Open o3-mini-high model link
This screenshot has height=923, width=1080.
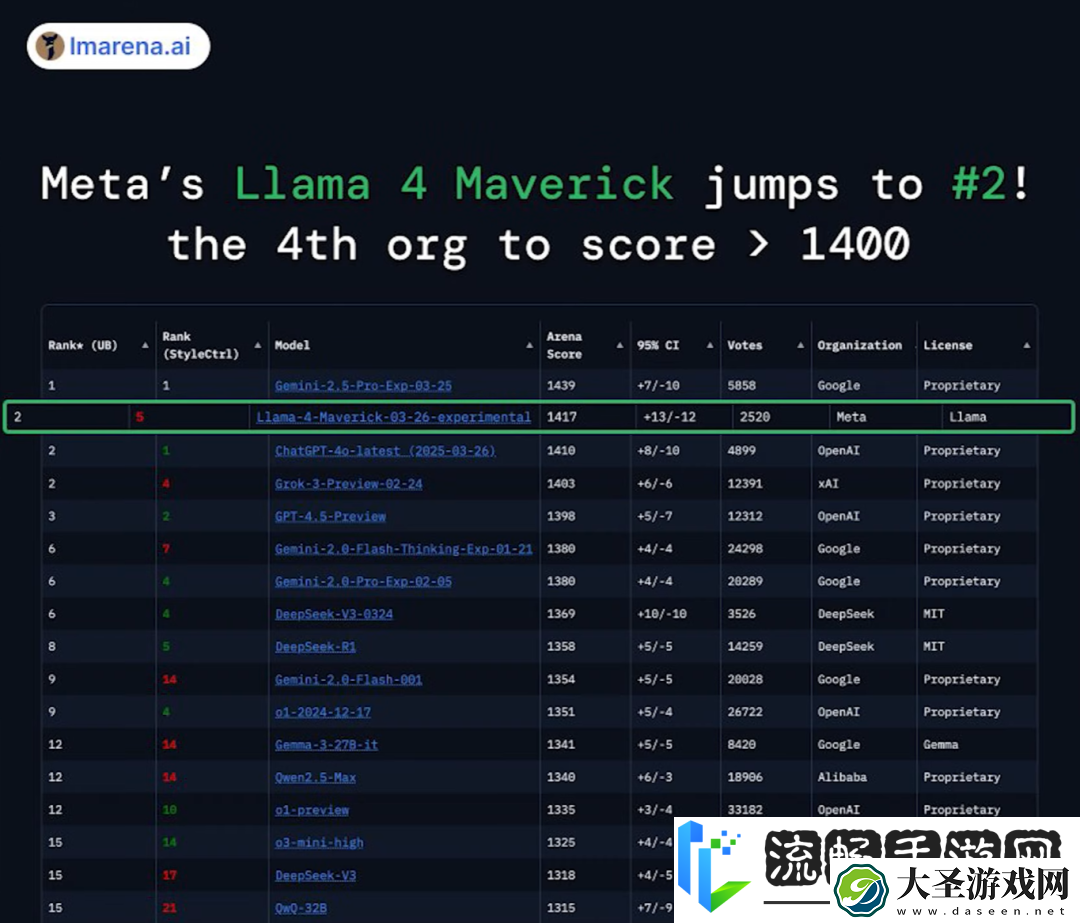coord(319,842)
